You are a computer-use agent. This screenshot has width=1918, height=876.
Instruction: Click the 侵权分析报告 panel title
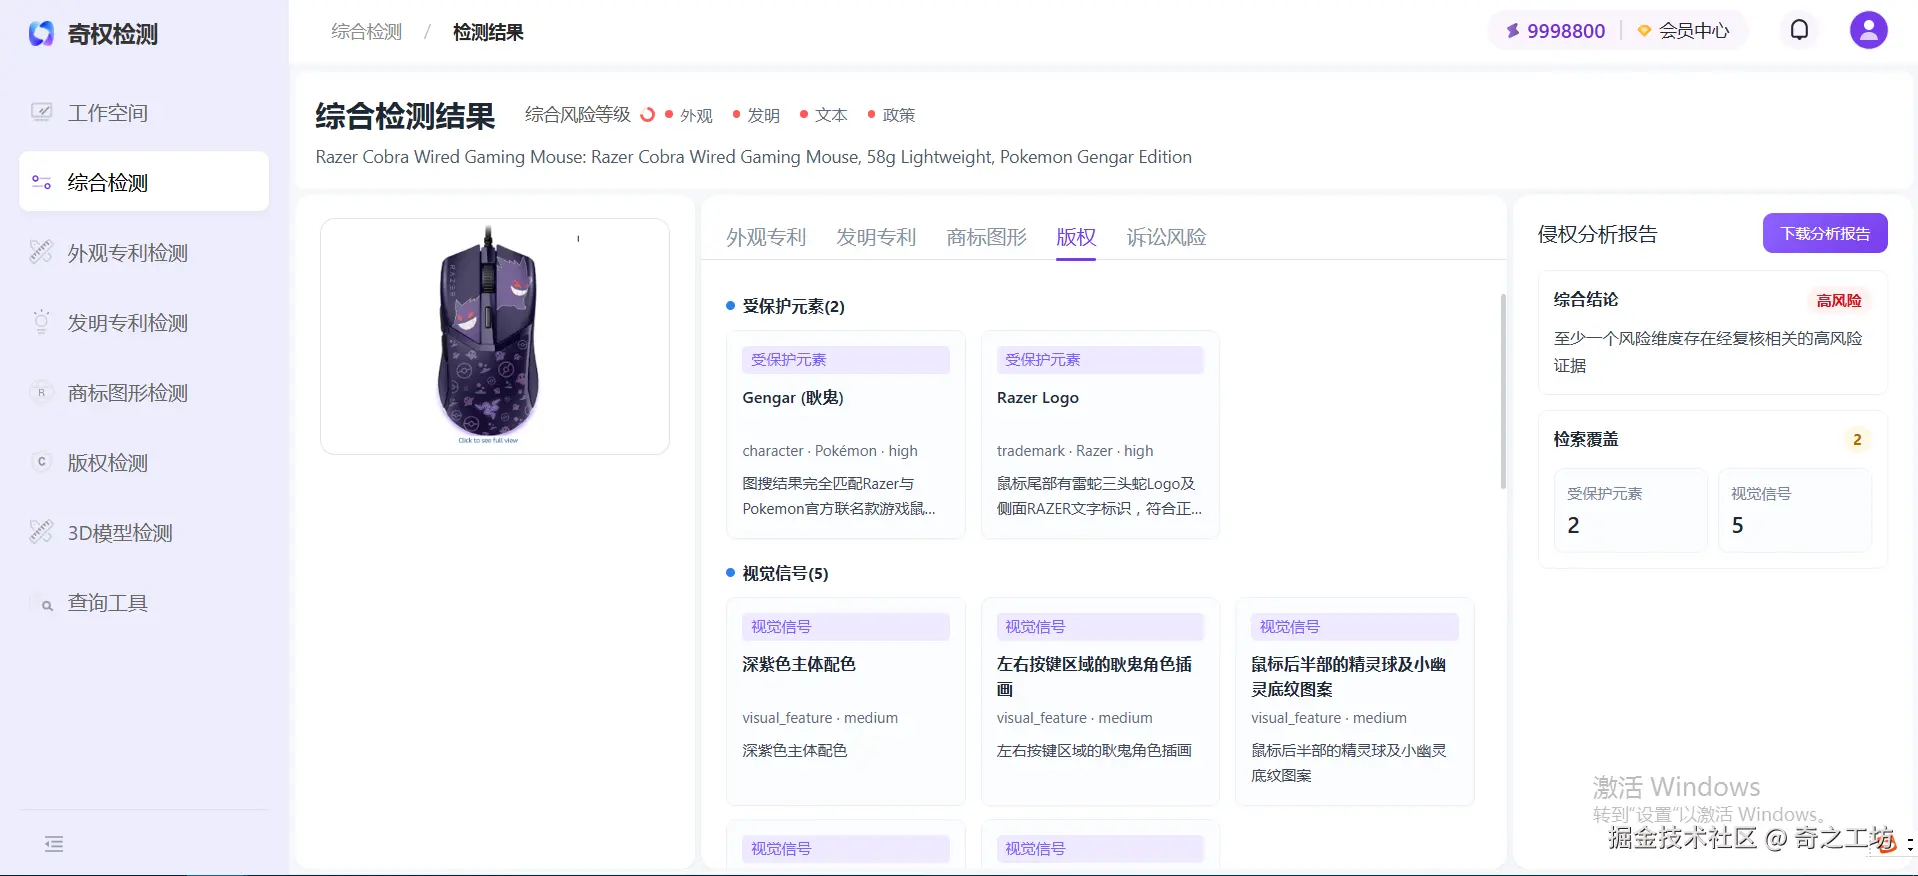(x=1597, y=234)
